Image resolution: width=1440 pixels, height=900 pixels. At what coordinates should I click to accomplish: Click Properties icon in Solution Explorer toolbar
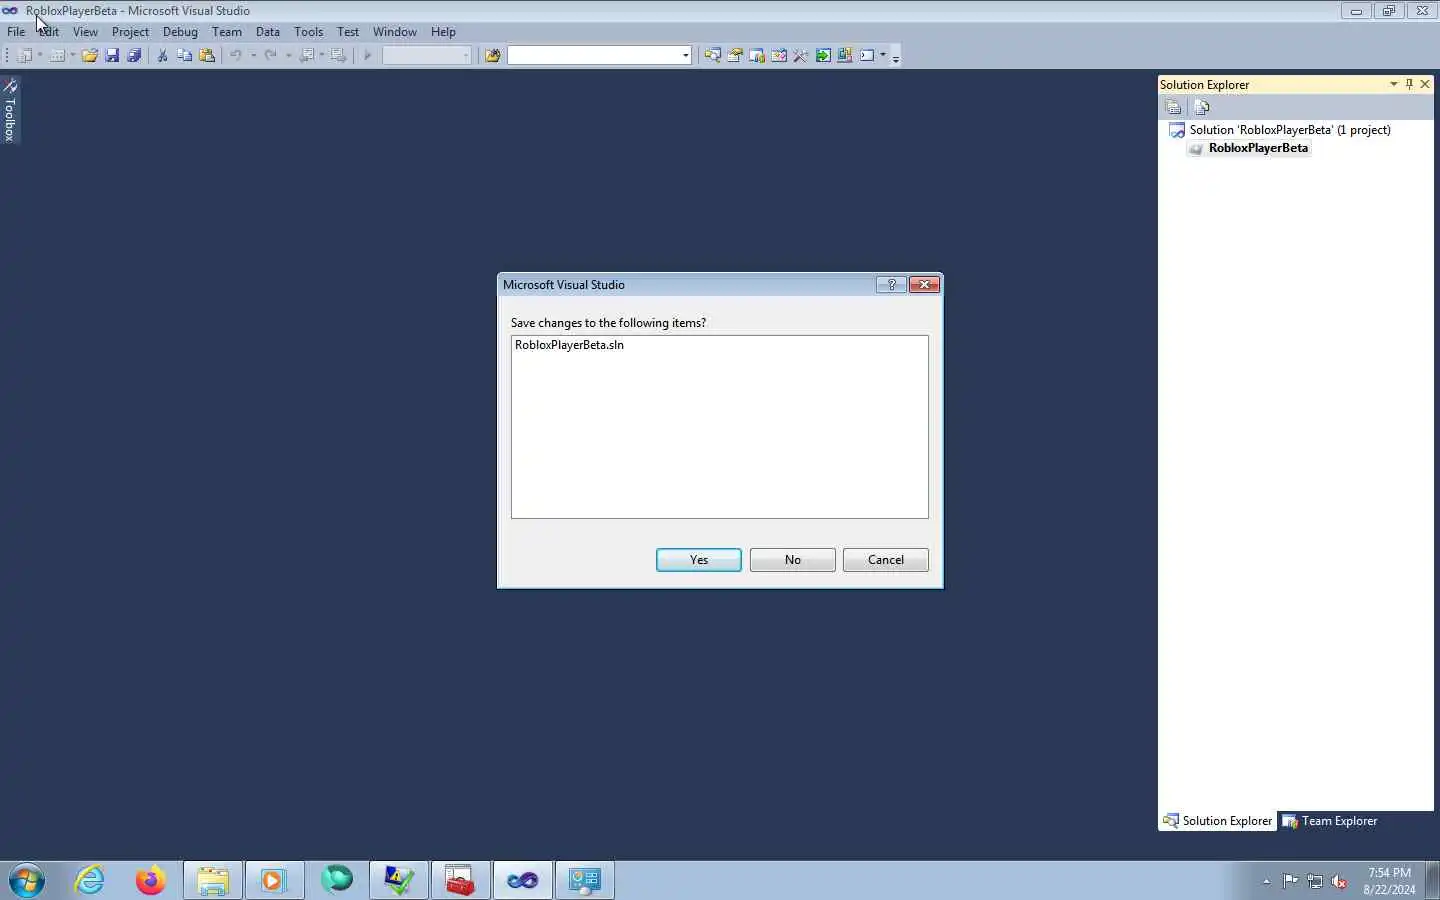click(x=1174, y=107)
